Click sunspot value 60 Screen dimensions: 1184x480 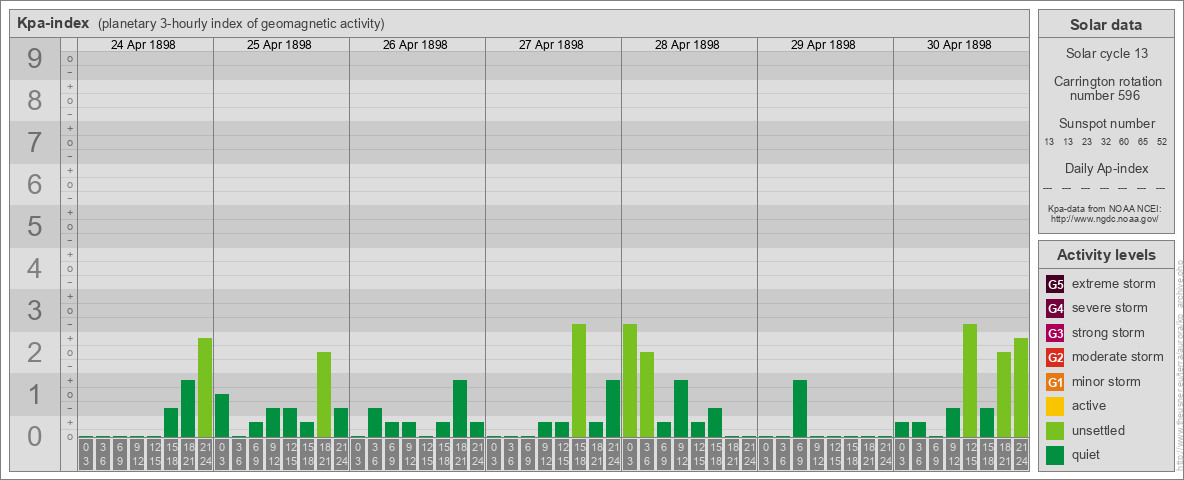click(1124, 142)
